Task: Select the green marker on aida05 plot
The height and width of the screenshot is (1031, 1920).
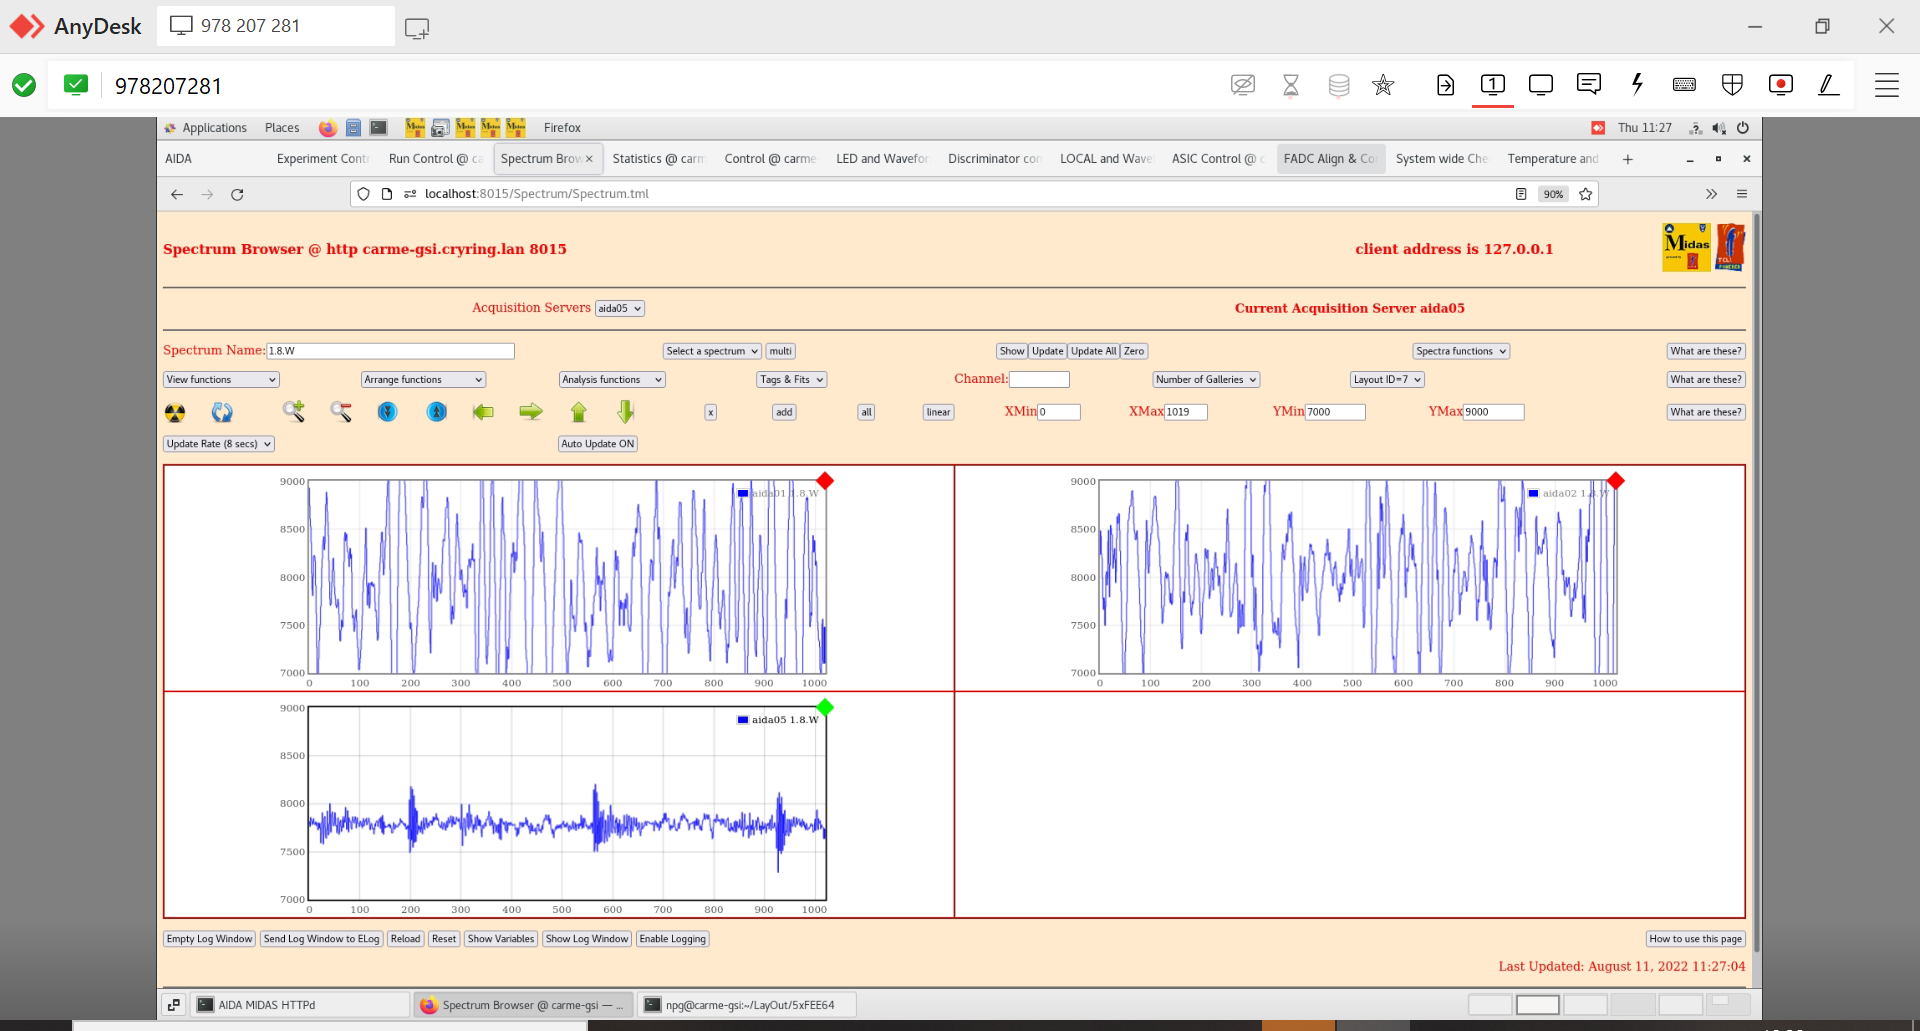Action: [x=825, y=708]
